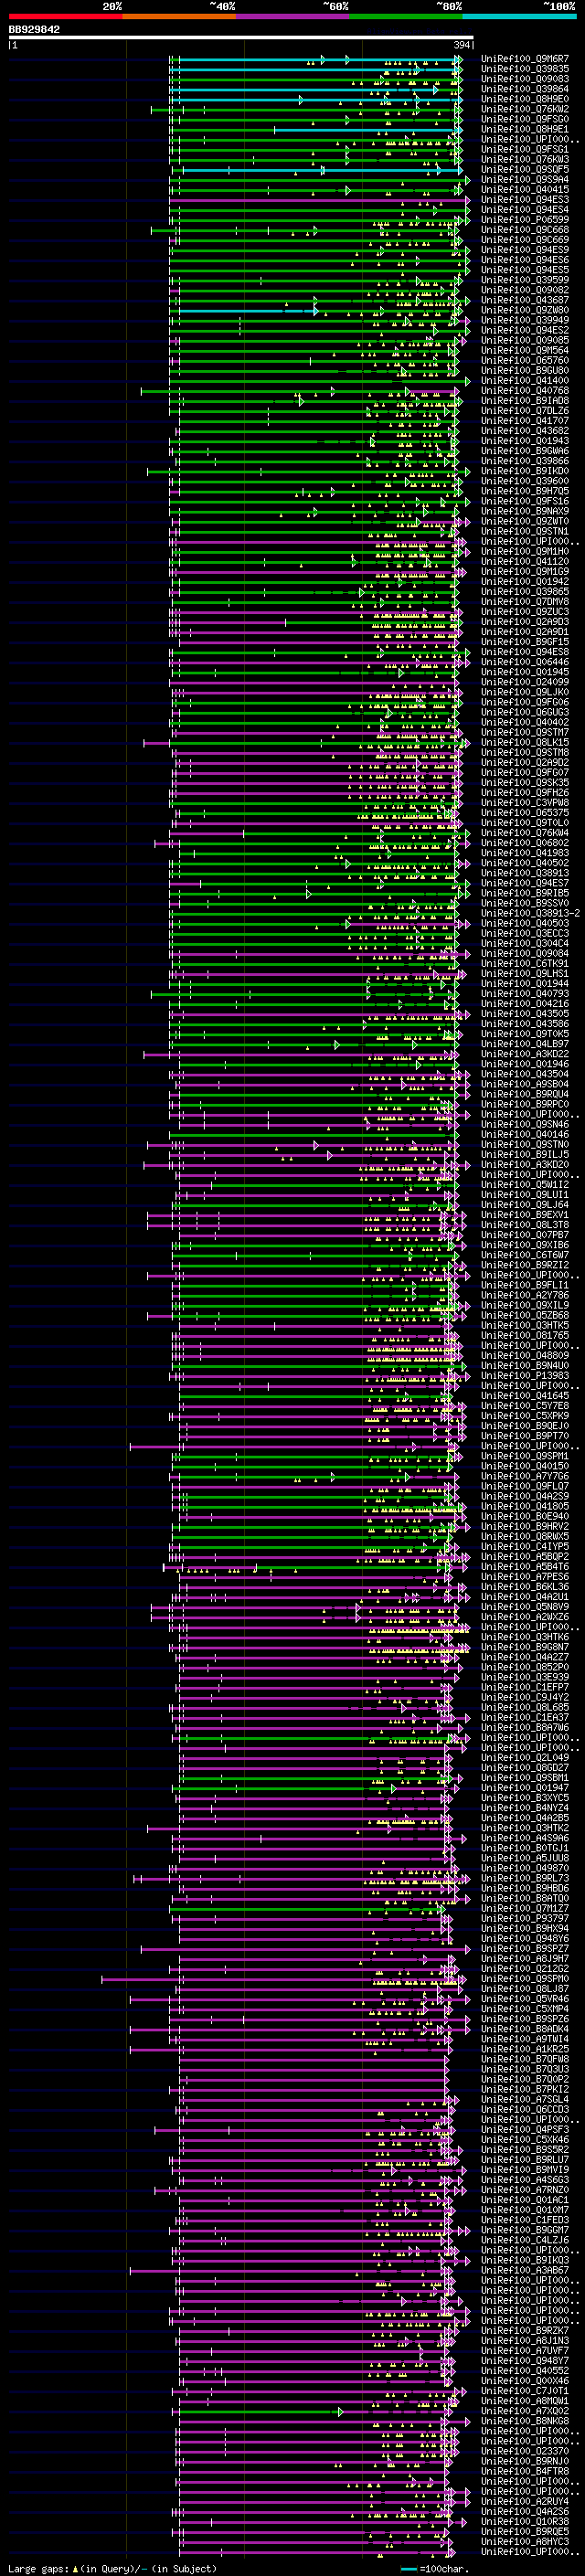Select the UniRef100_B9N4U0 label
This screenshot has height=2576, width=585.
point(525,1365)
